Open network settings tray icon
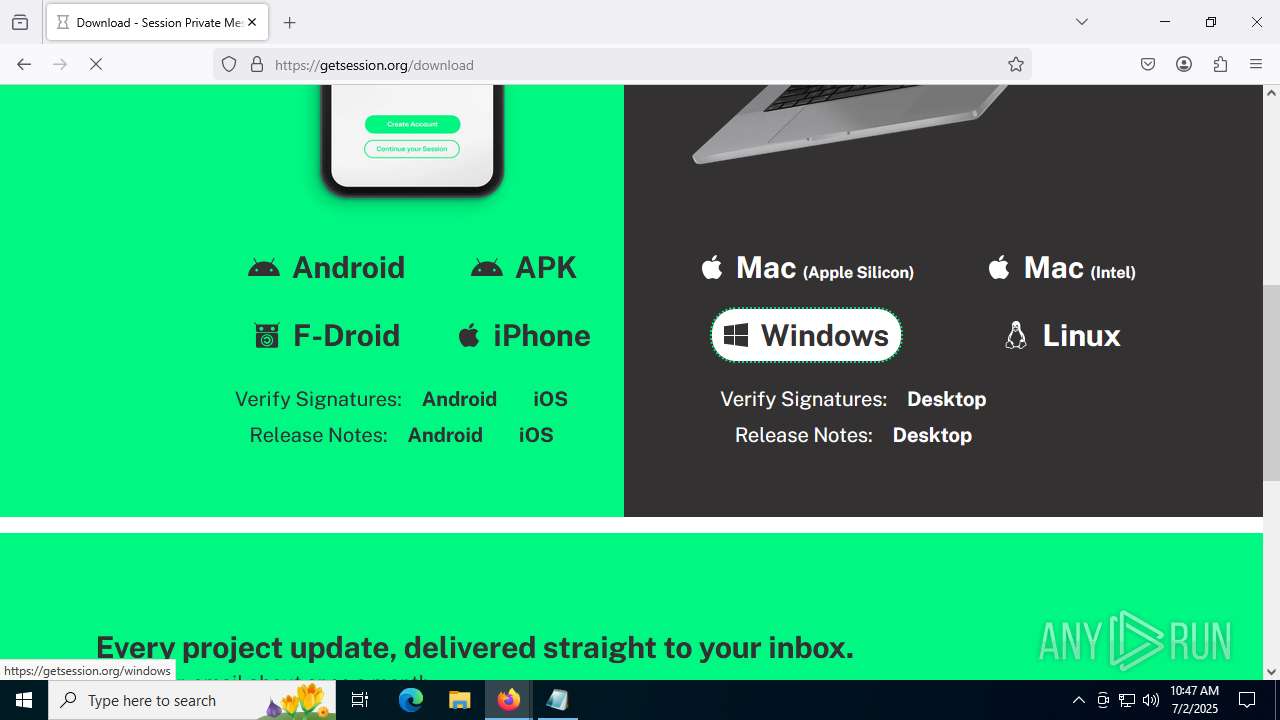Viewport: 1280px width, 720px height. [1127, 700]
